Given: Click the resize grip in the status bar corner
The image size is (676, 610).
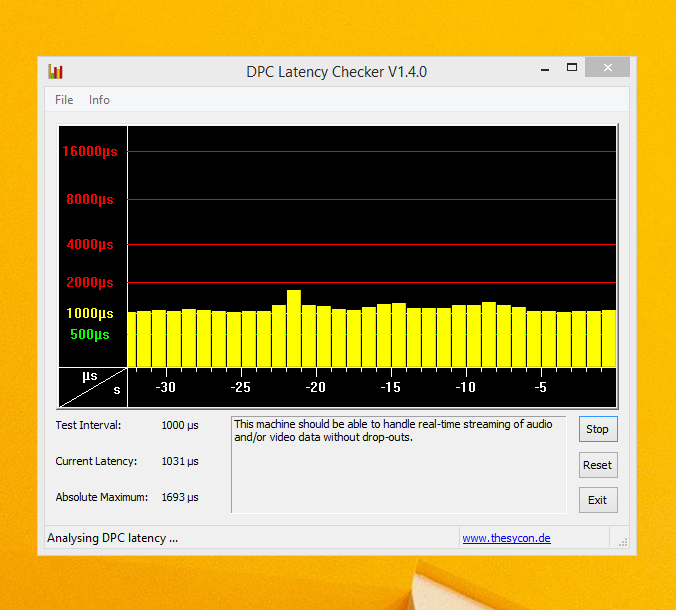Looking at the screenshot, I should tap(622, 542).
